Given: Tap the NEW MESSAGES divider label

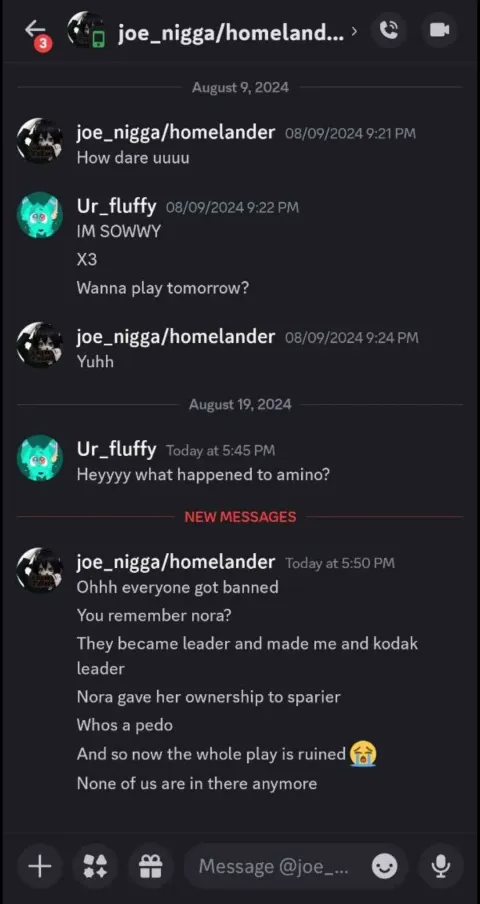Looking at the screenshot, I should pos(240,517).
